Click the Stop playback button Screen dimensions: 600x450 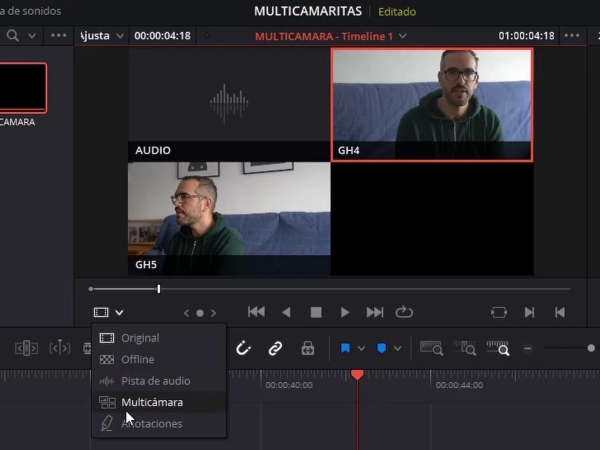click(316, 312)
